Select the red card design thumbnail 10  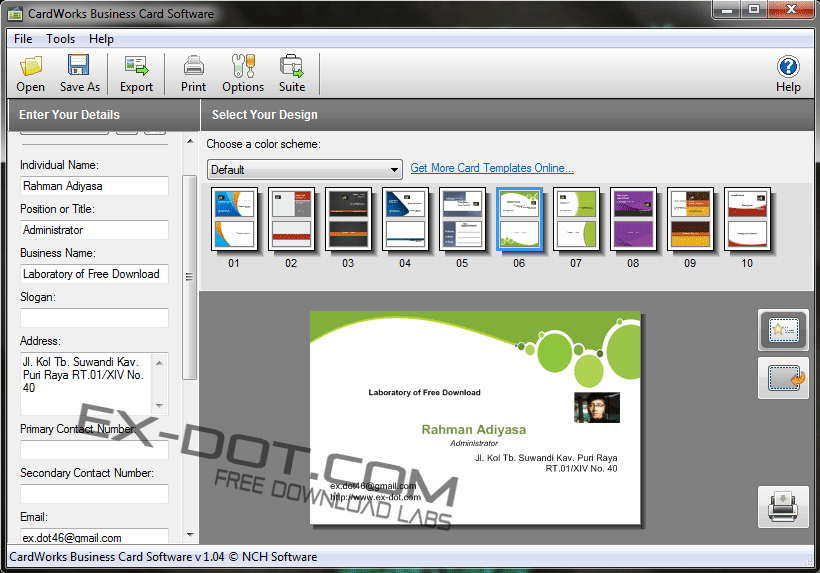pyautogui.click(x=747, y=219)
